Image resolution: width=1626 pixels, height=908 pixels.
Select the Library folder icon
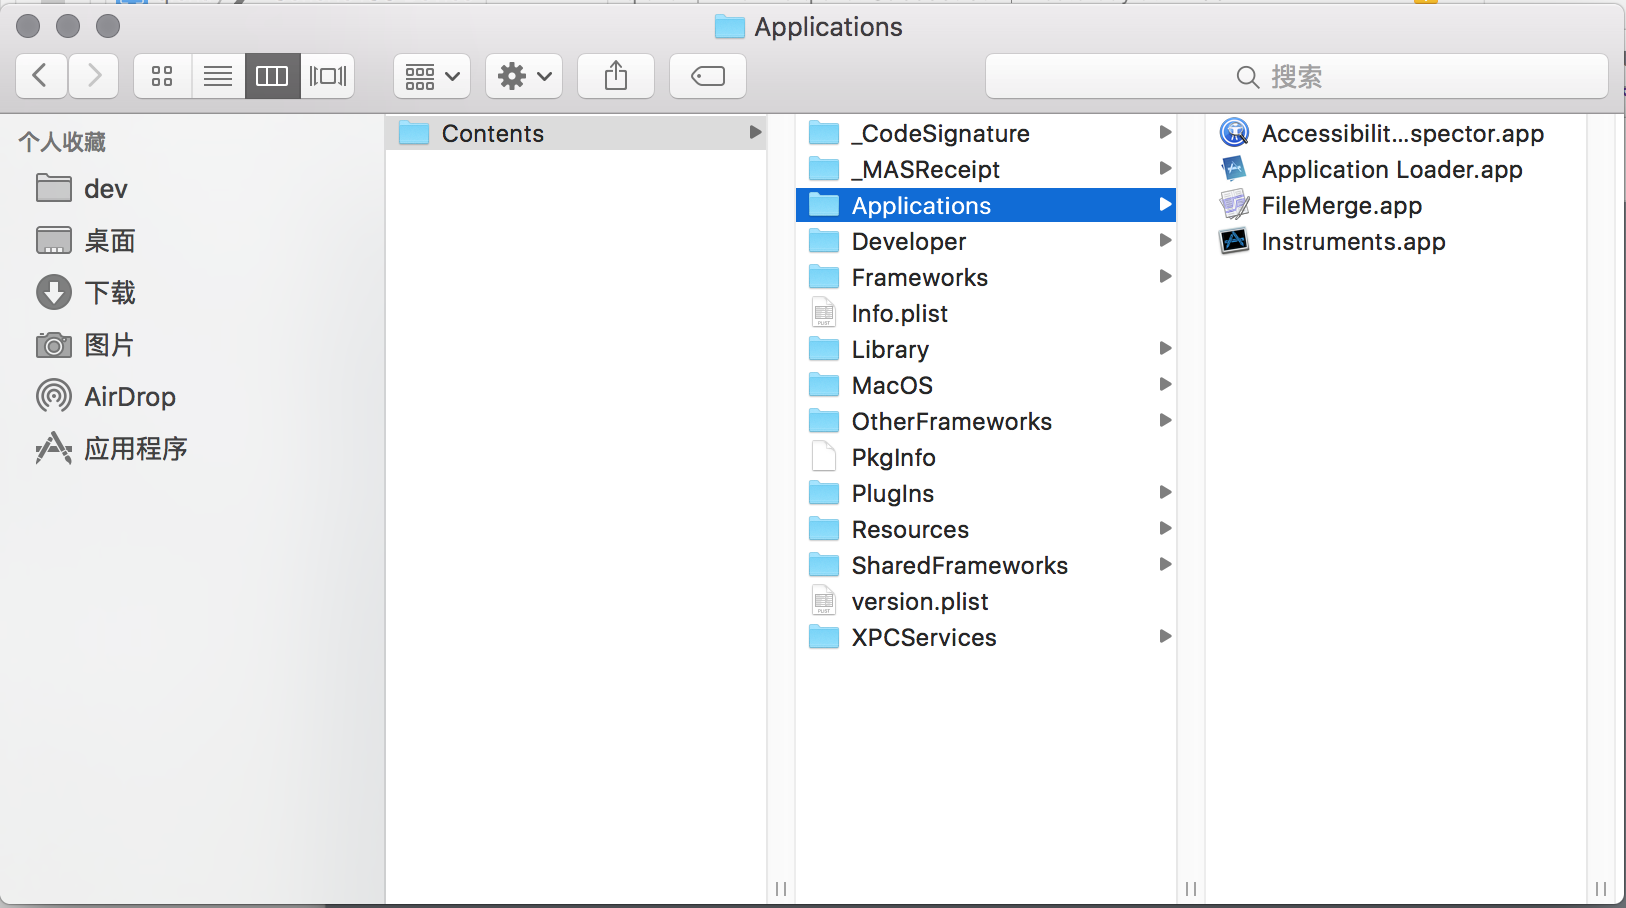[824, 349]
